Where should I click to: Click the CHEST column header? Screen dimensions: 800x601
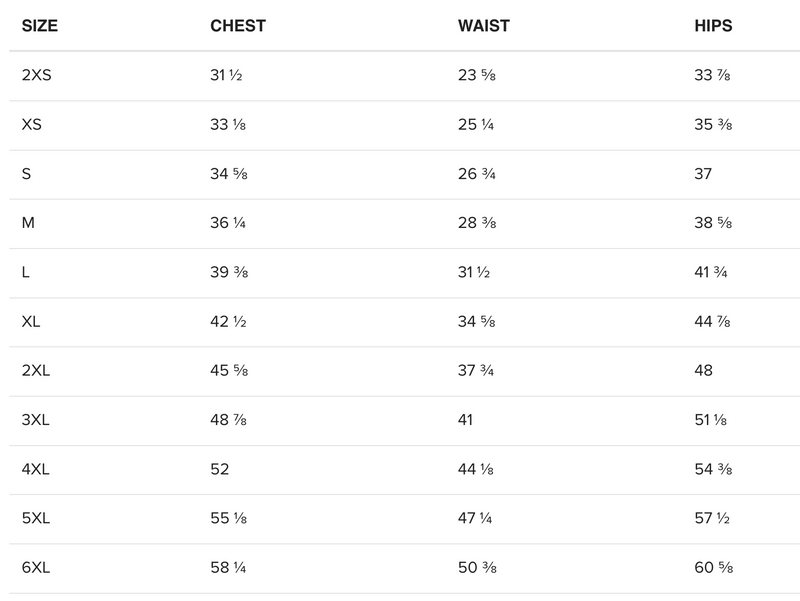point(238,26)
